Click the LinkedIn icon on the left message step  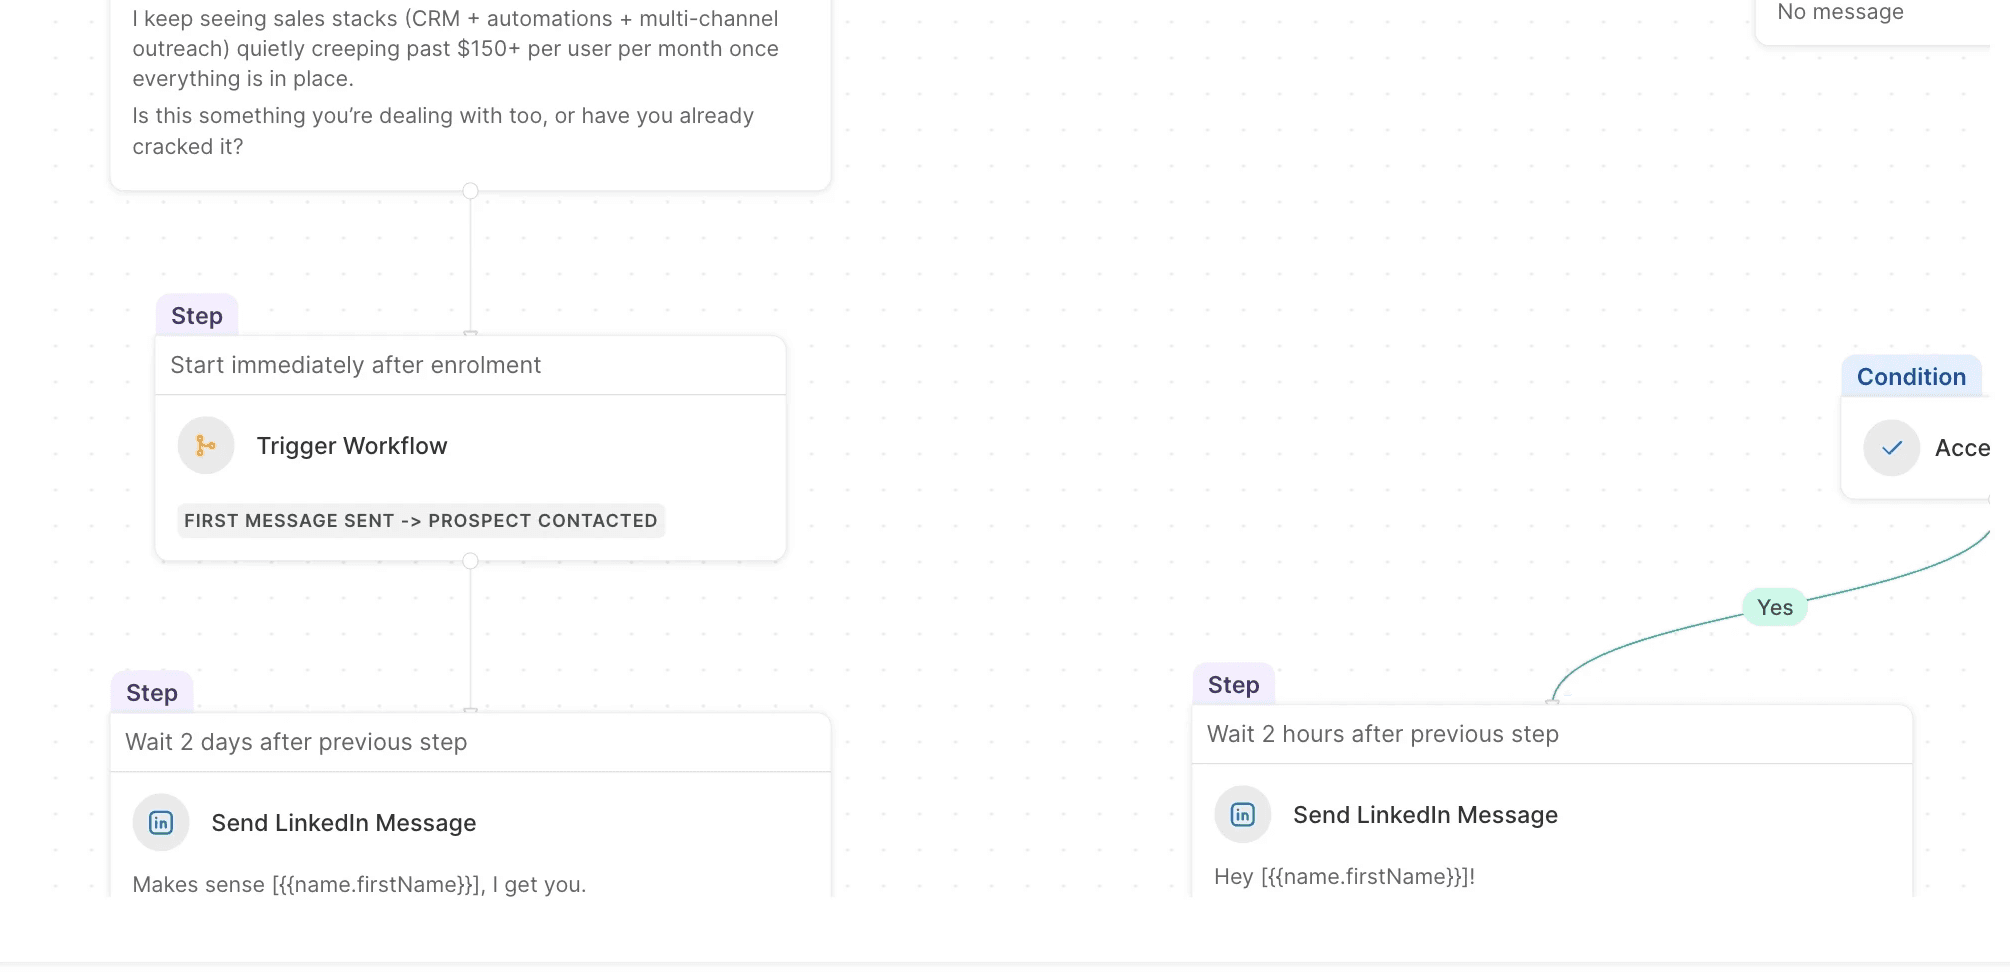click(x=160, y=822)
